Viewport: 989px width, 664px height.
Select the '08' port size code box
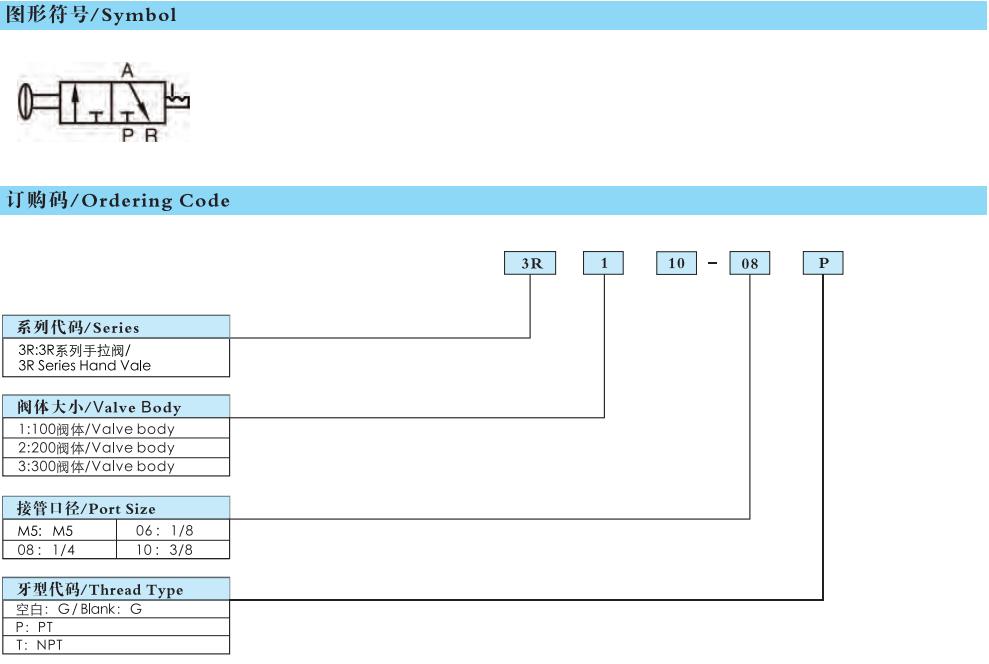coord(750,263)
